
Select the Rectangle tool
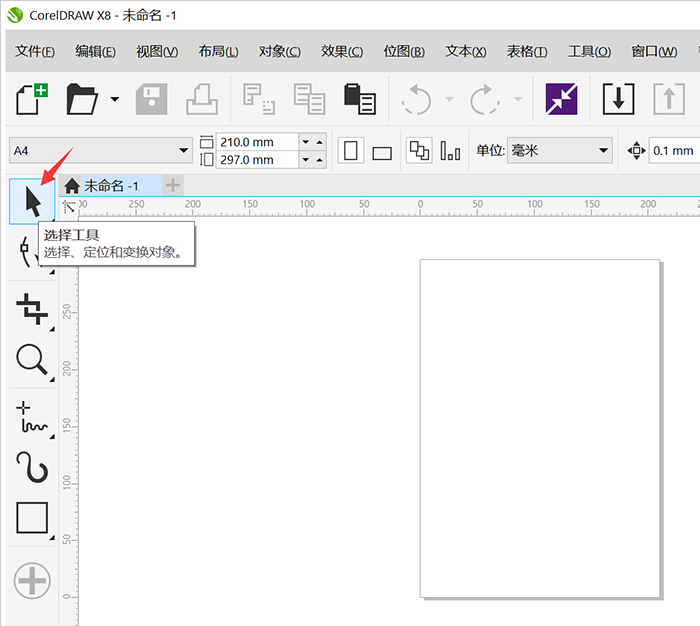pyautogui.click(x=32, y=518)
